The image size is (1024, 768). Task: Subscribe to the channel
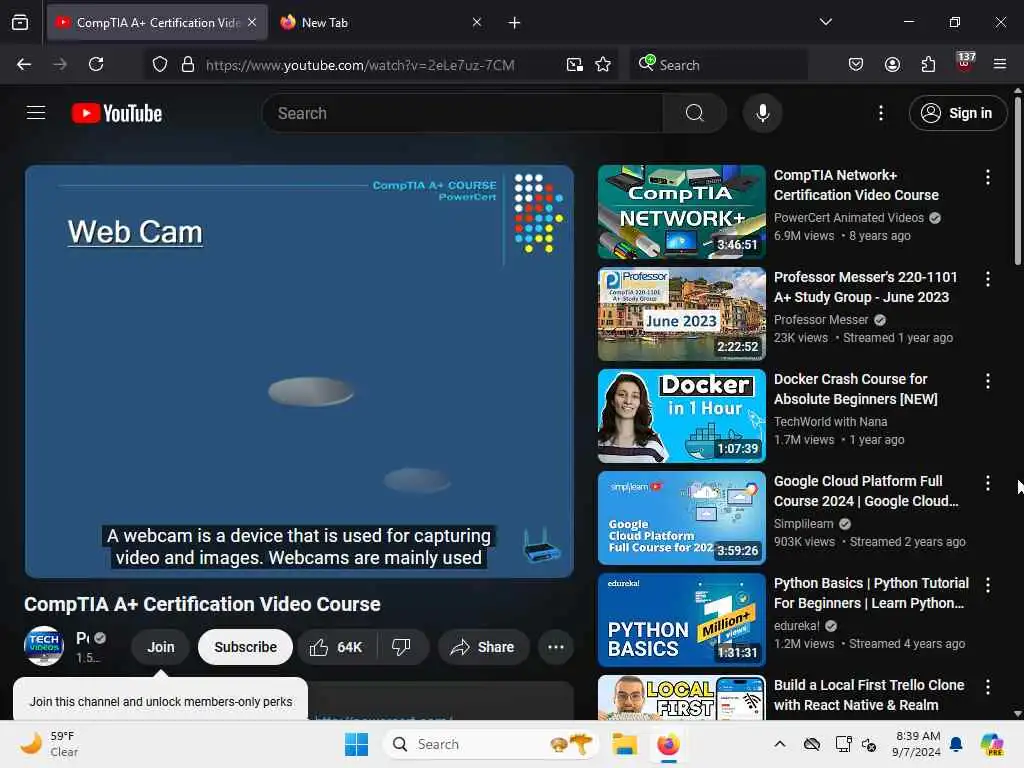tap(246, 647)
